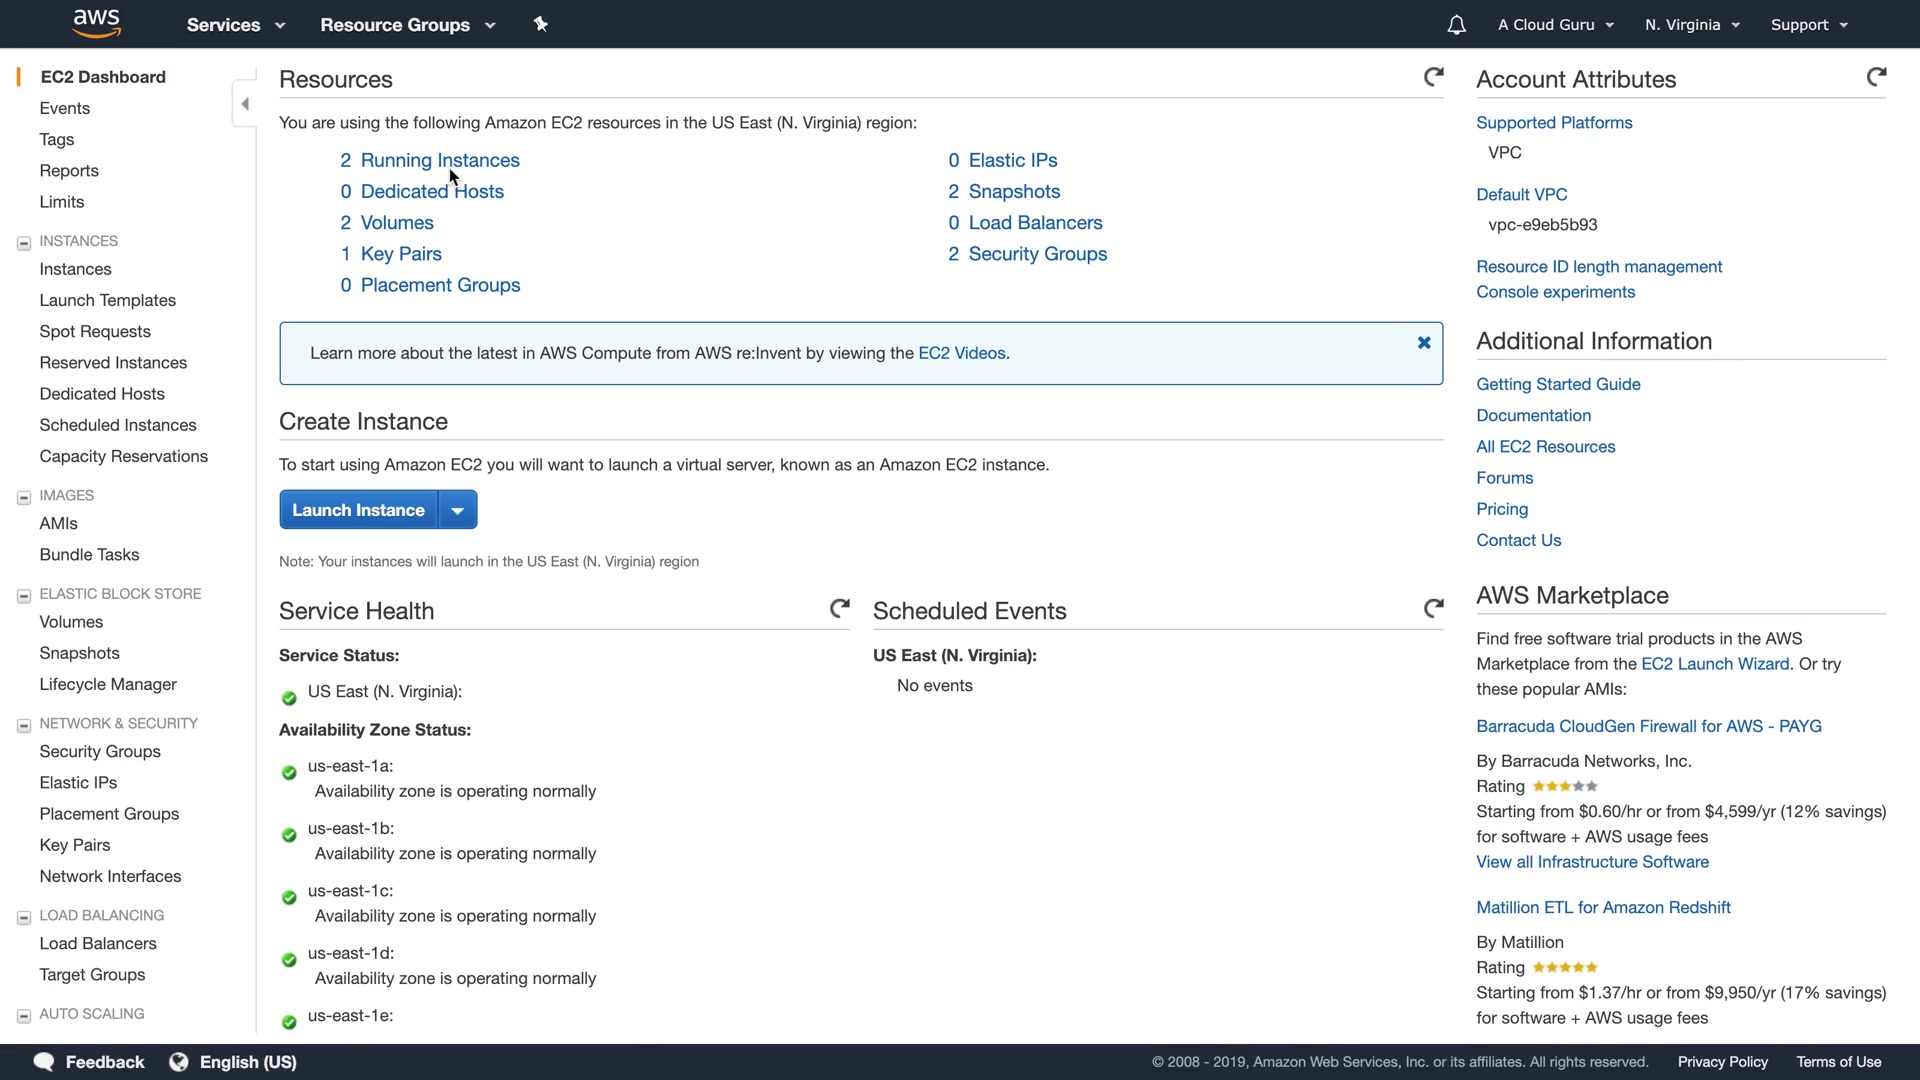Collapse the INSTANCES sidebar section
The width and height of the screenshot is (1920, 1080).
pyautogui.click(x=24, y=243)
